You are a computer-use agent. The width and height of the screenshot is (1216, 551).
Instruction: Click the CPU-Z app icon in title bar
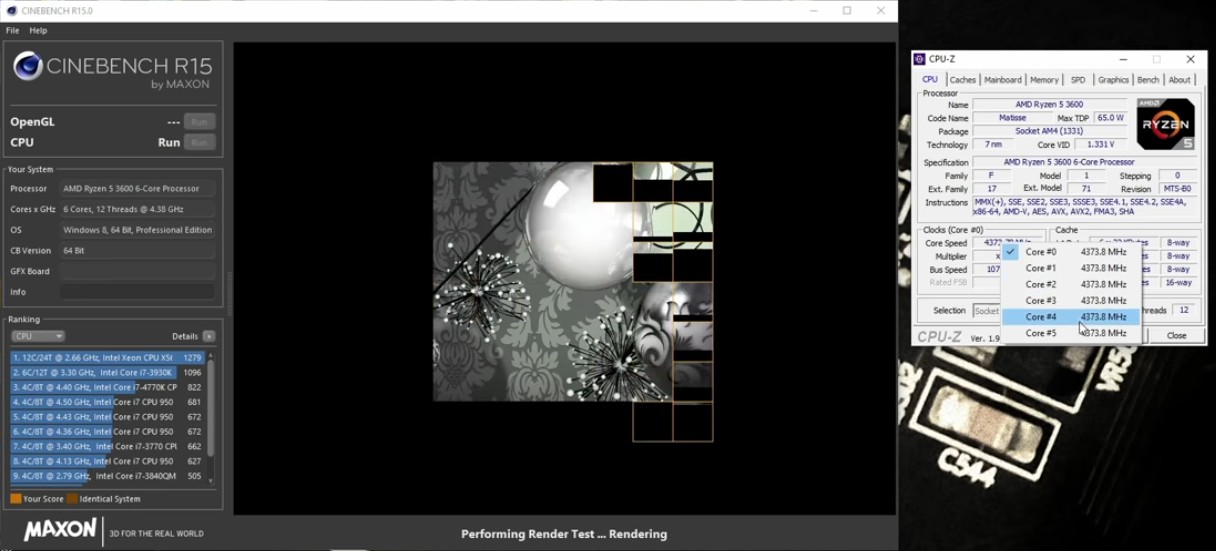(920, 59)
